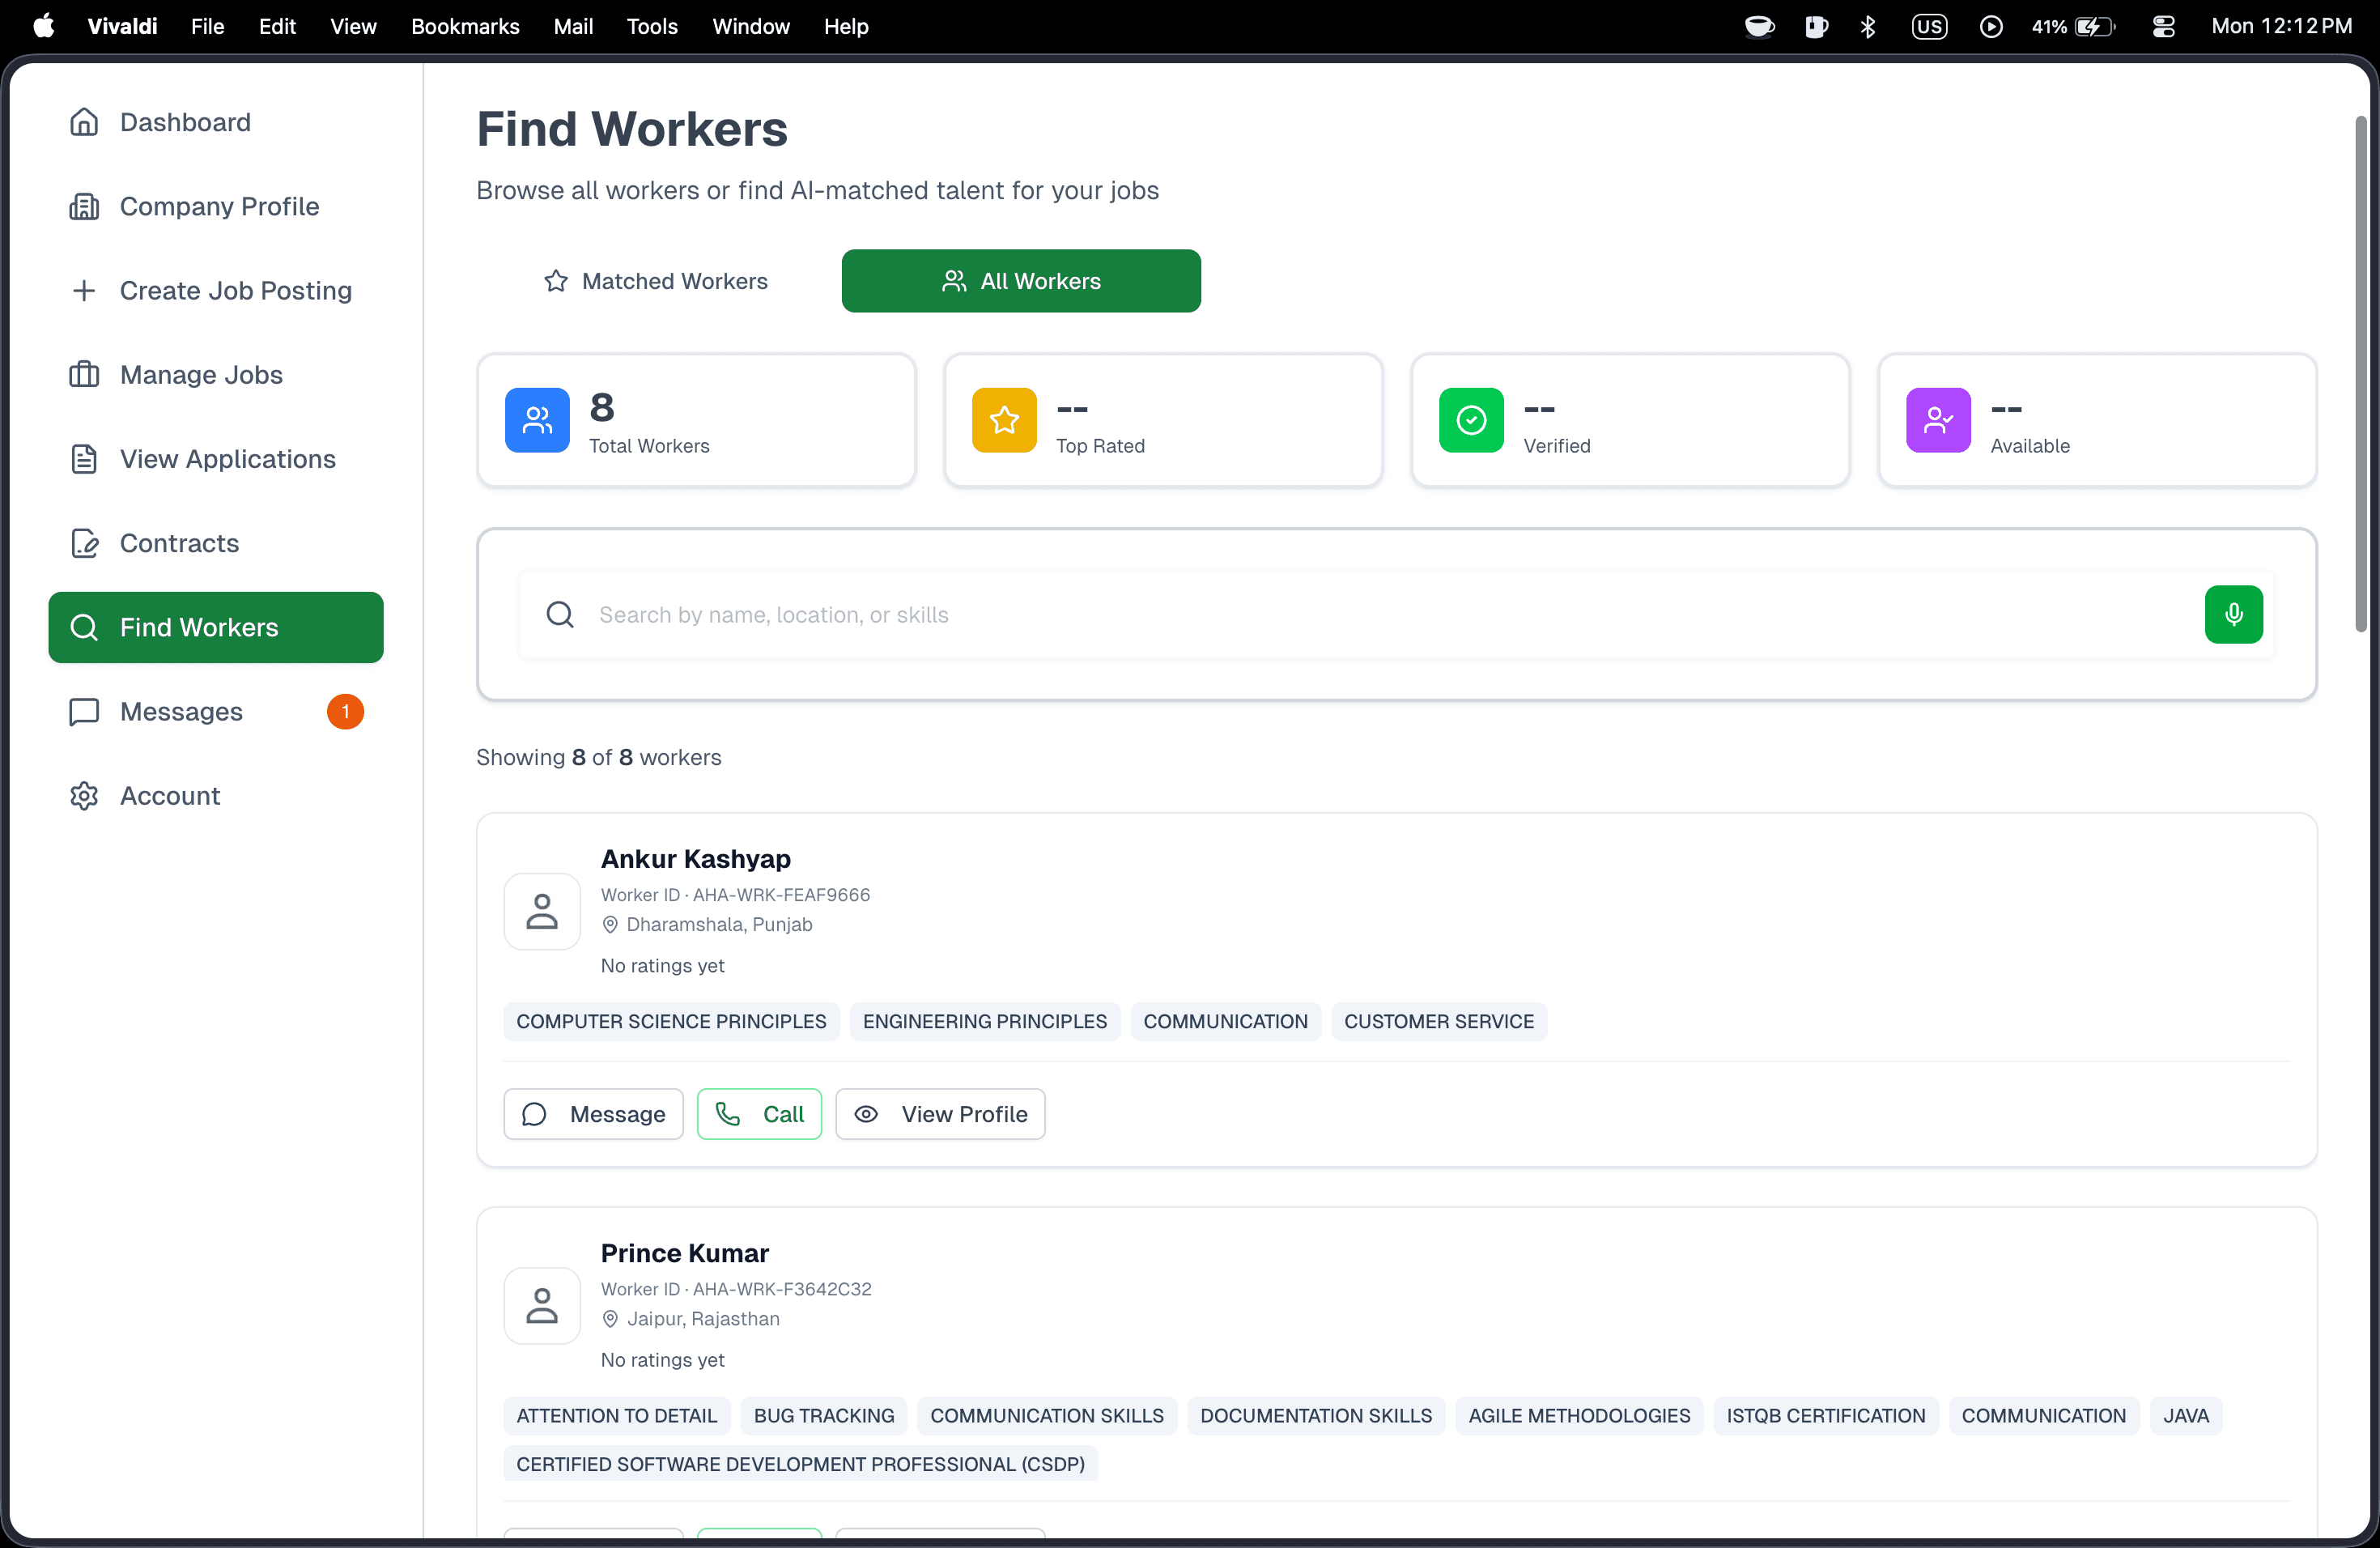Screen dimensions: 2380x1548
Task: Click the Now Playing menu bar icon
Action: [1991, 26]
